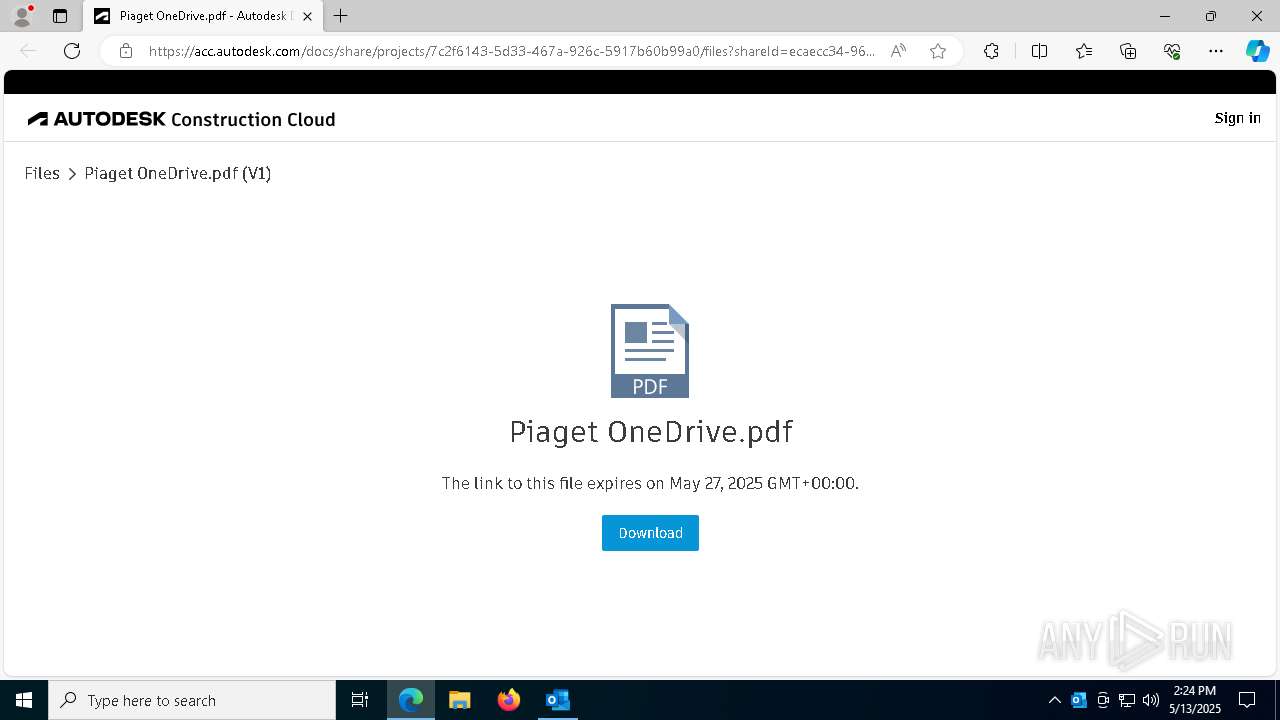This screenshot has height=720, width=1280.
Task: Click the taskbar search box
Action: click(192, 700)
